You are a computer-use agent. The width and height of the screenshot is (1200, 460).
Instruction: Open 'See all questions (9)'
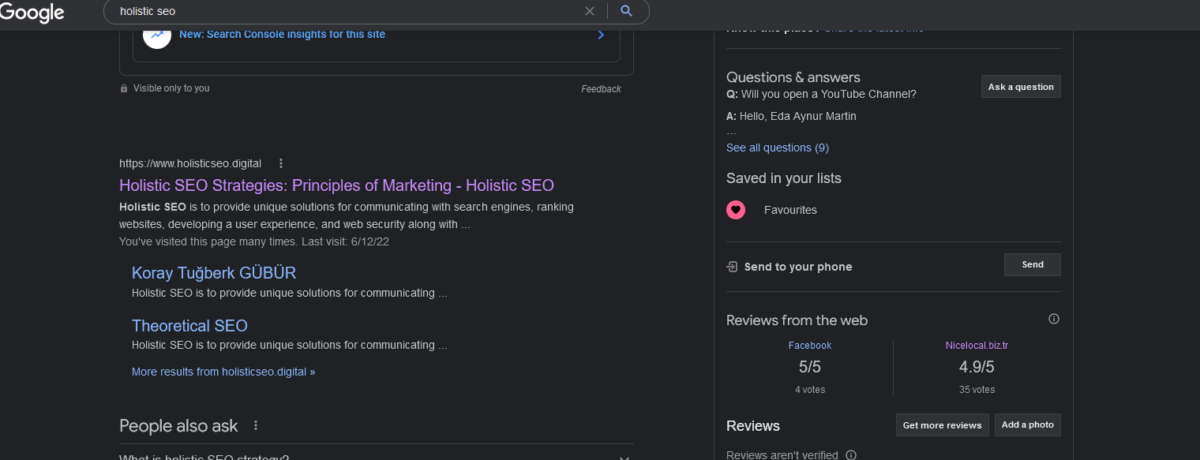777,148
